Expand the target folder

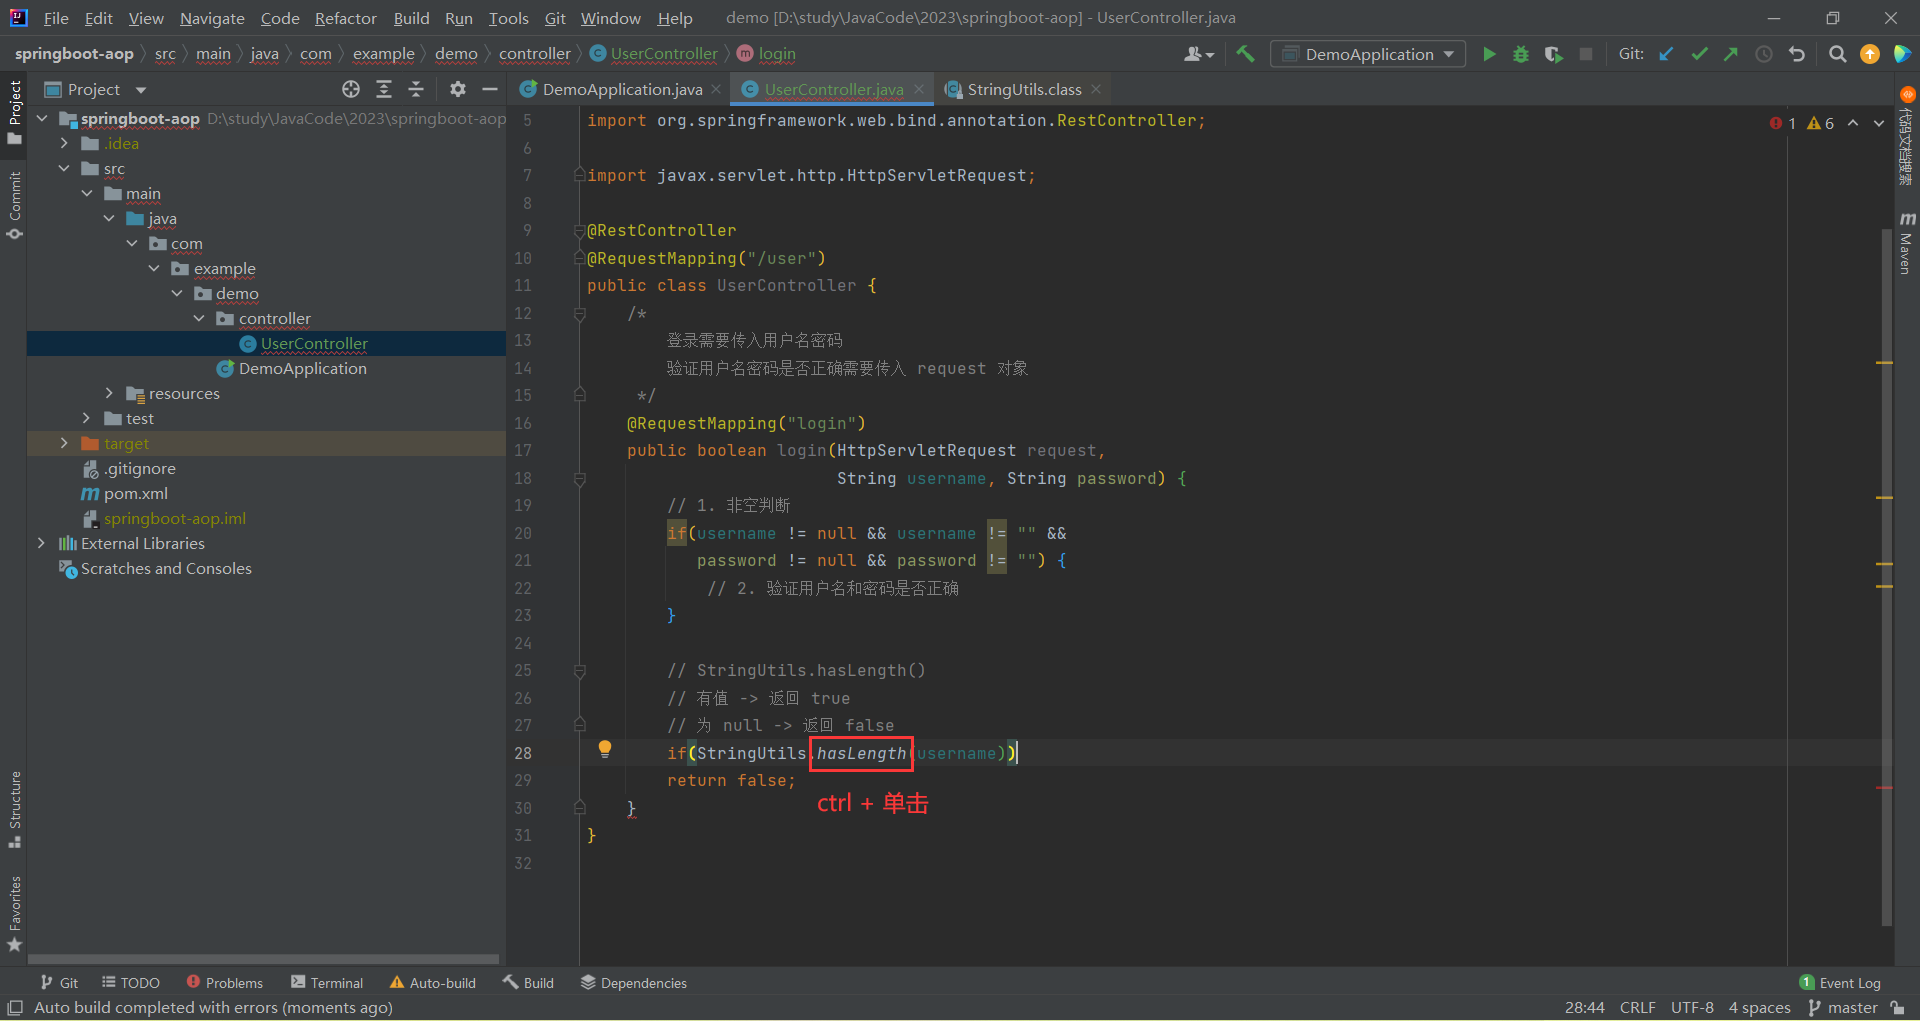click(x=65, y=444)
